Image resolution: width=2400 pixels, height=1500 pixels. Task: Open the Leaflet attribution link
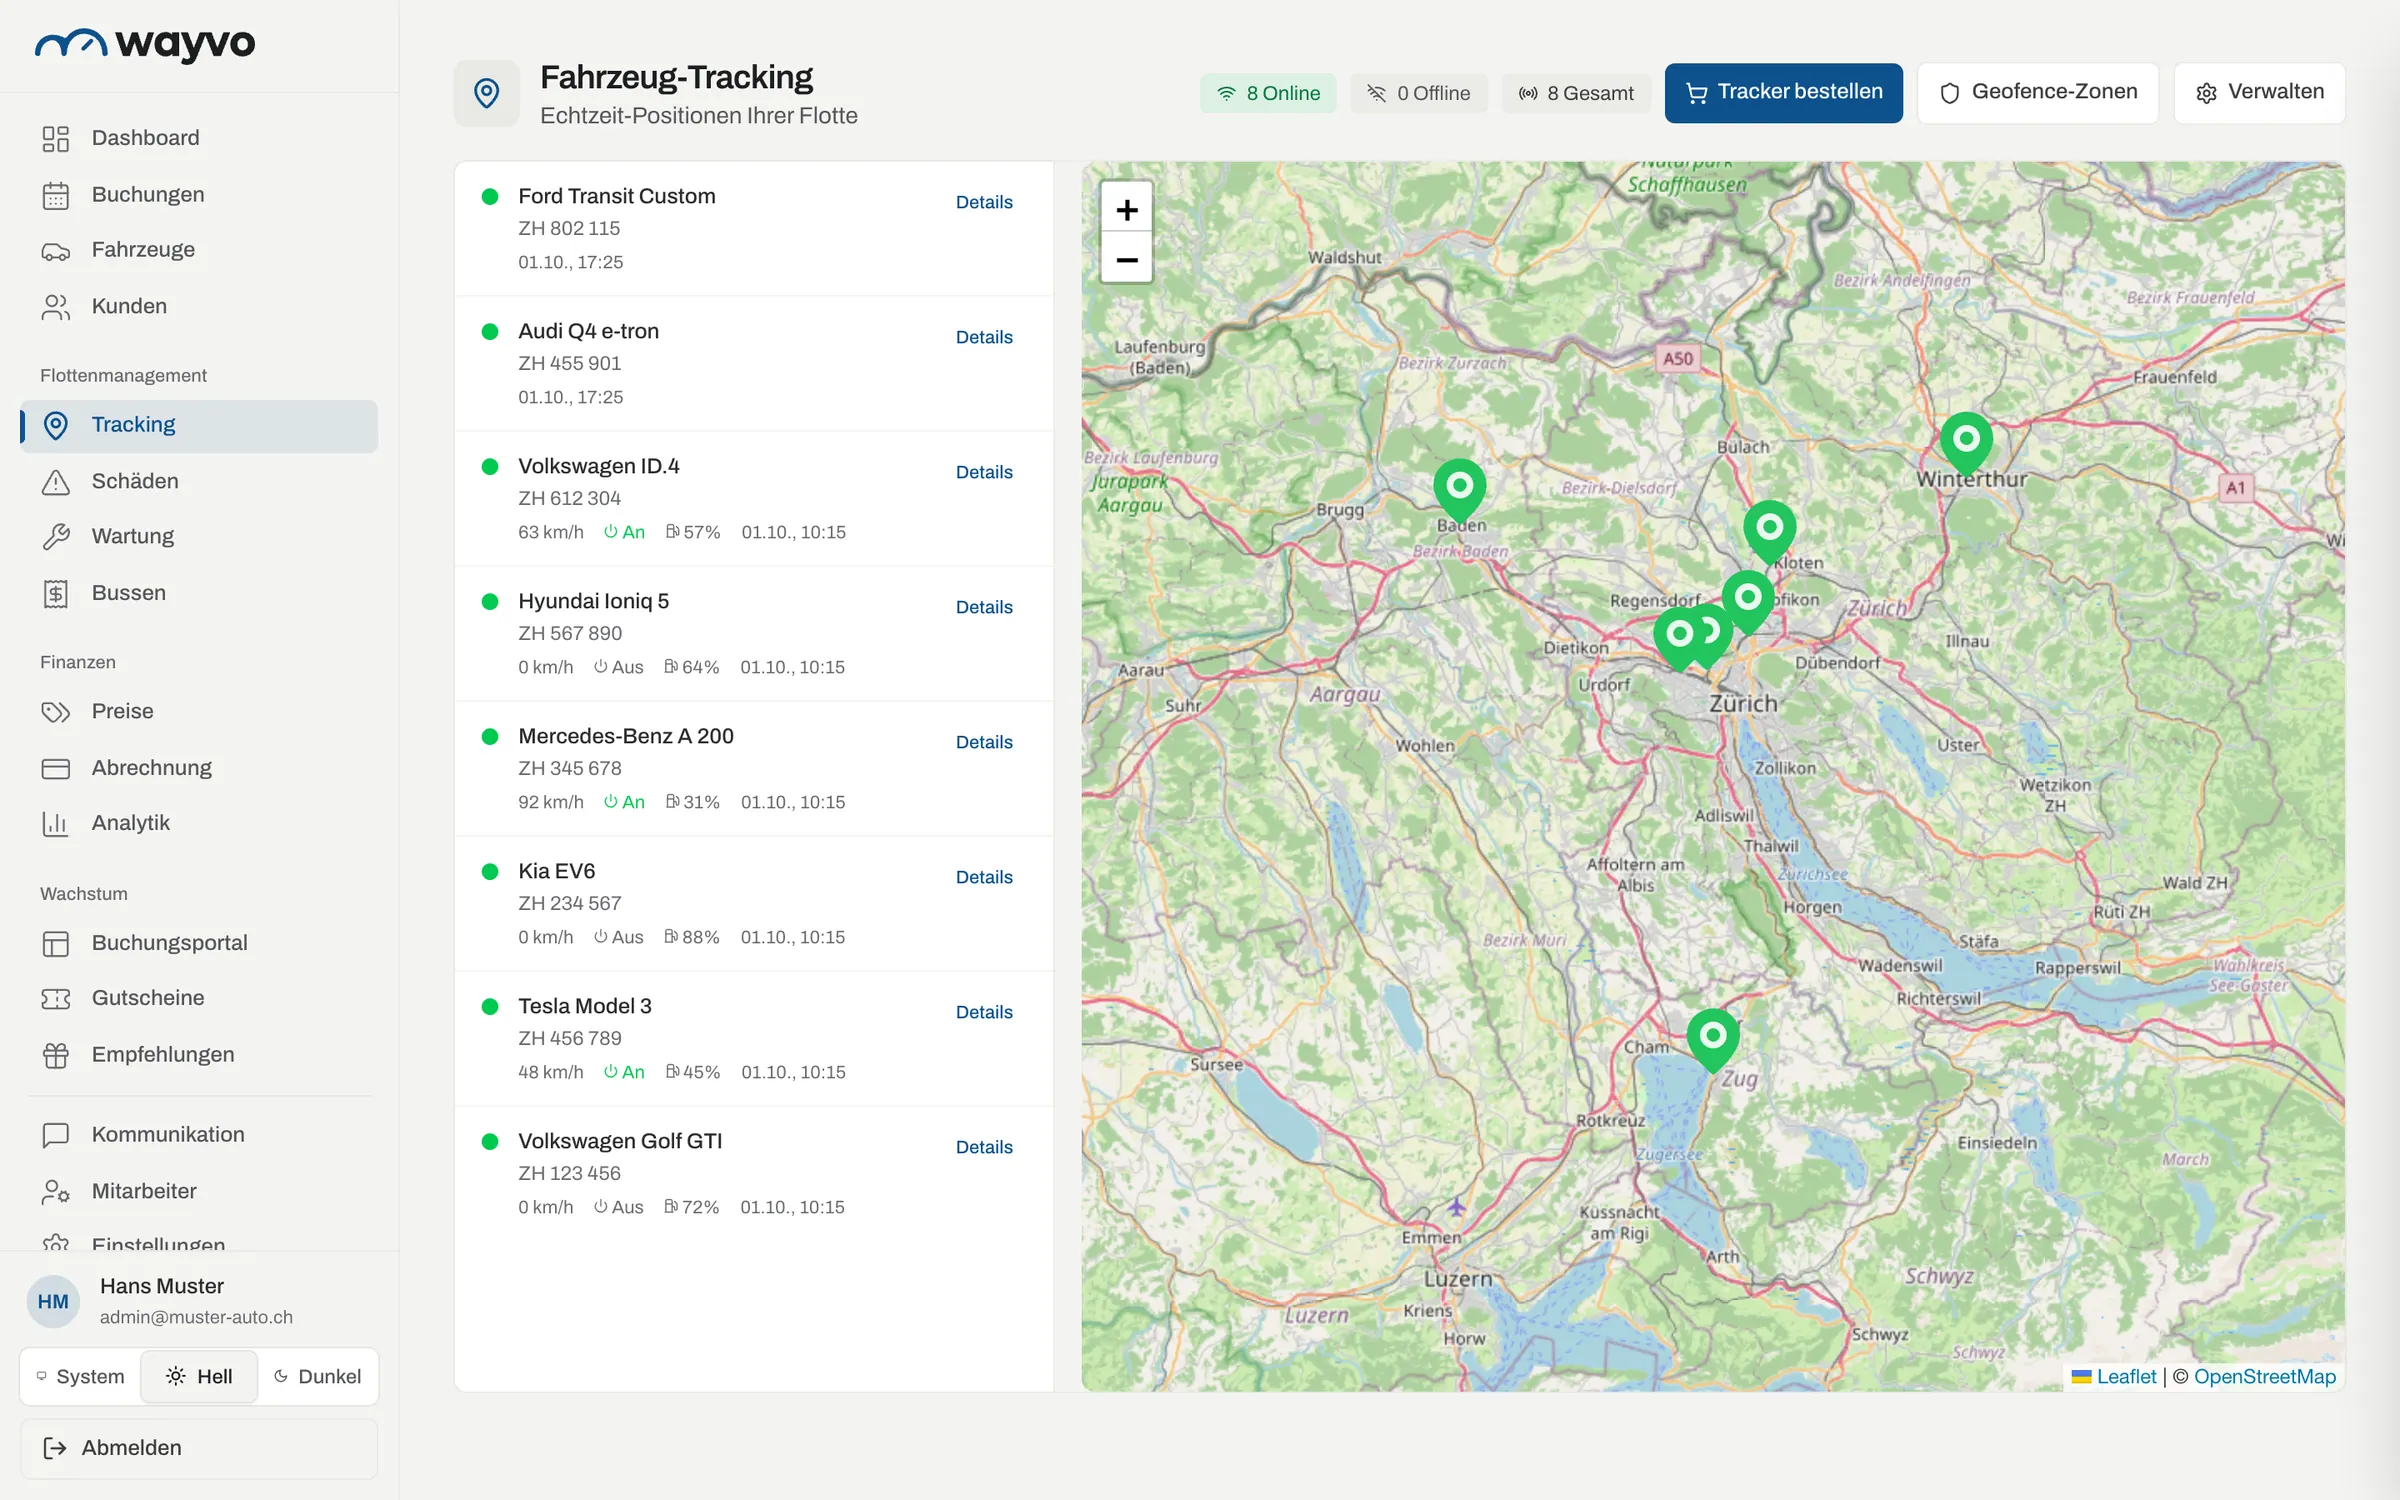(2126, 1376)
